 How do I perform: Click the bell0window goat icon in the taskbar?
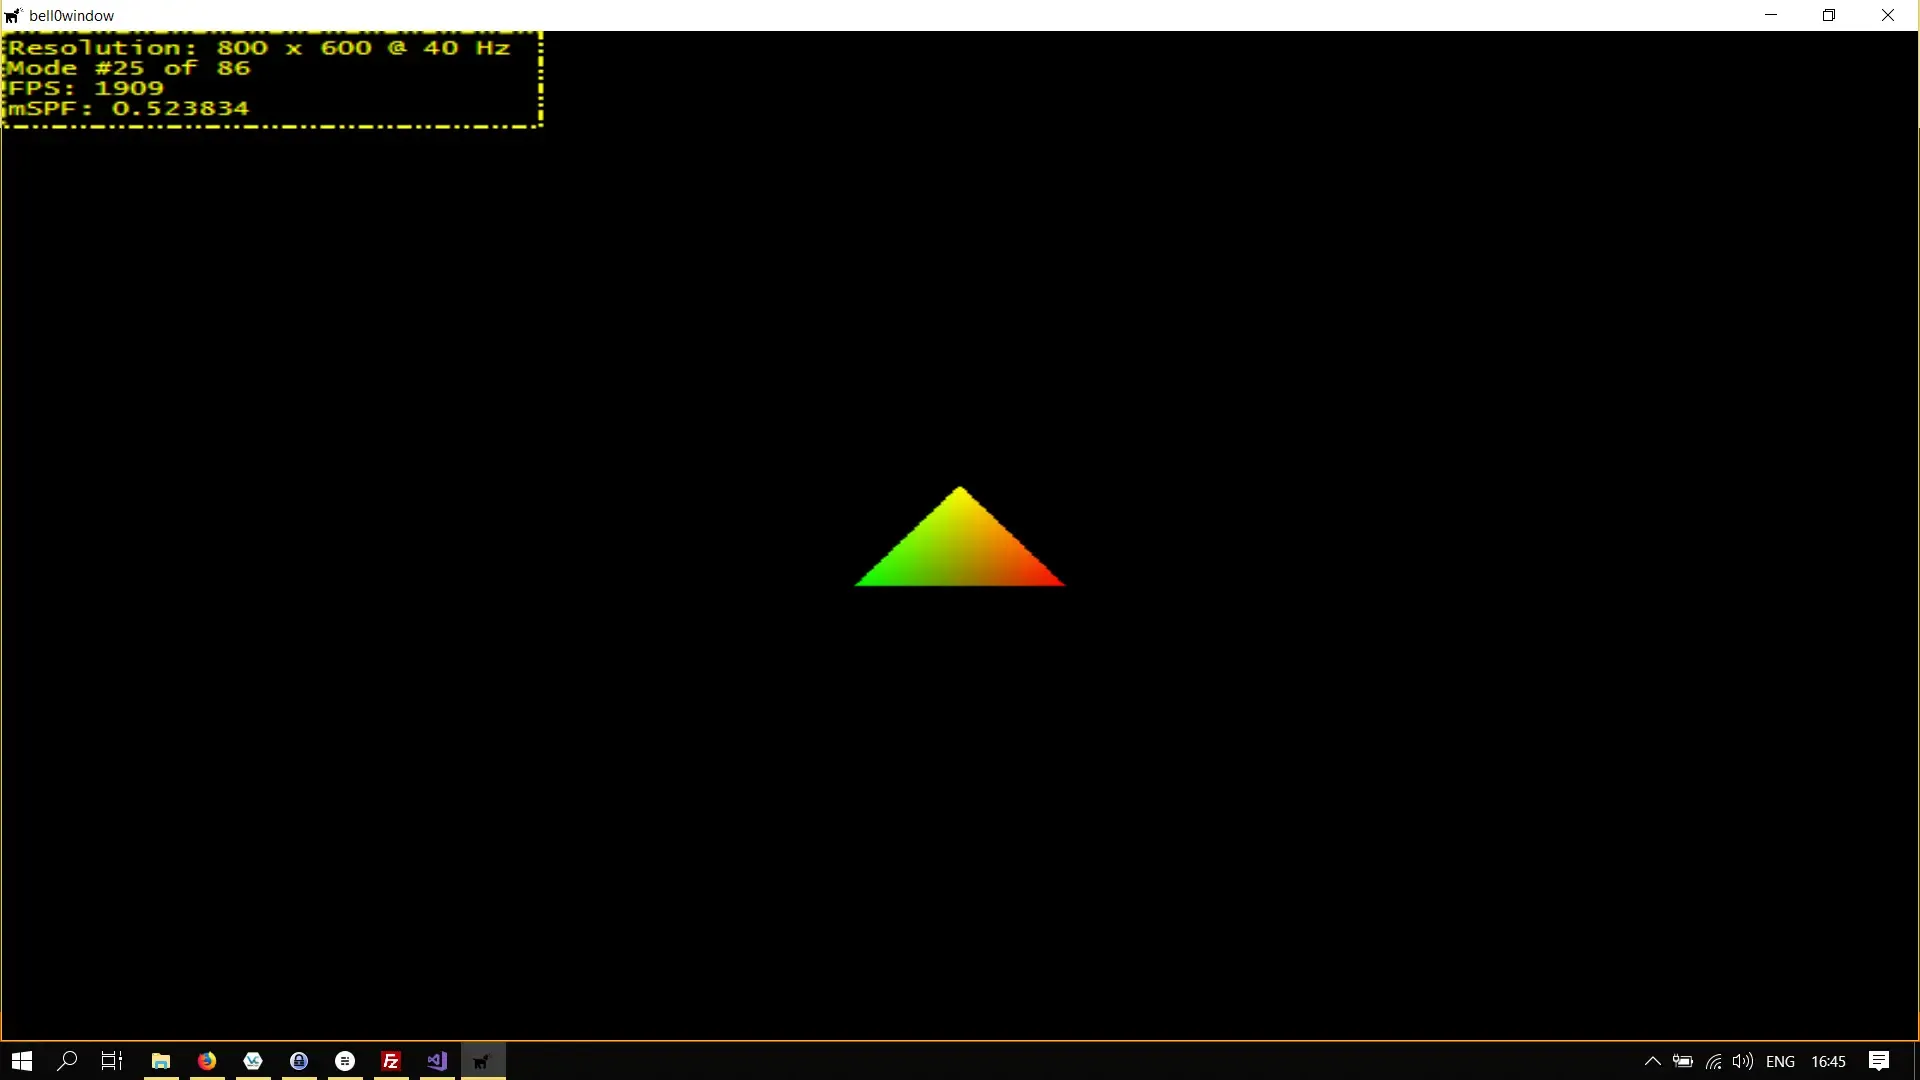482,1061
